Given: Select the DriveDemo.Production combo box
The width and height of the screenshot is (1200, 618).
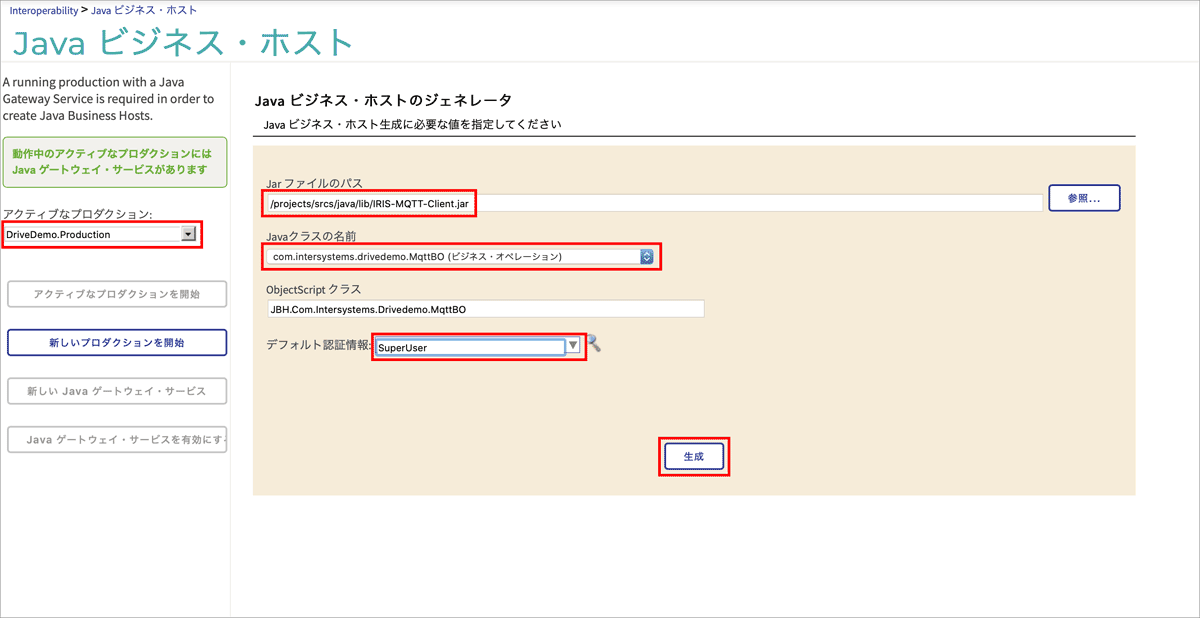Looking at the screenshot, I should click(x=100, y=234).
